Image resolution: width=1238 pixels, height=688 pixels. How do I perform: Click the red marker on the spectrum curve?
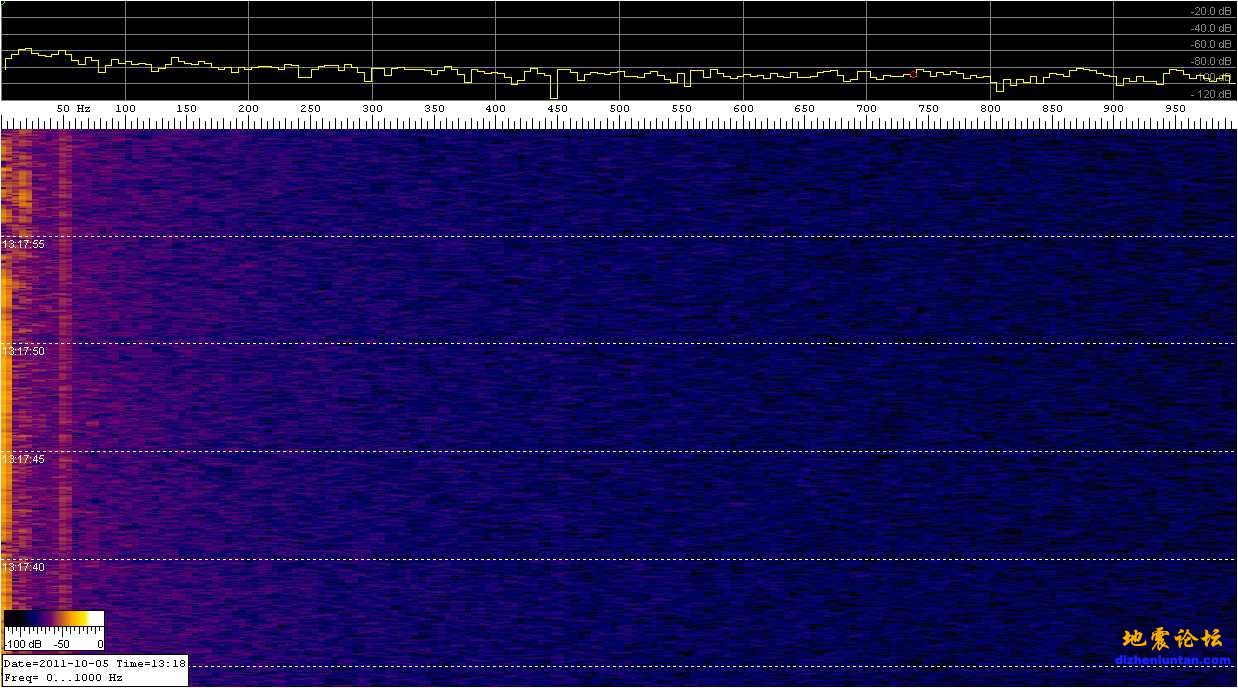(x=913, y=73)
